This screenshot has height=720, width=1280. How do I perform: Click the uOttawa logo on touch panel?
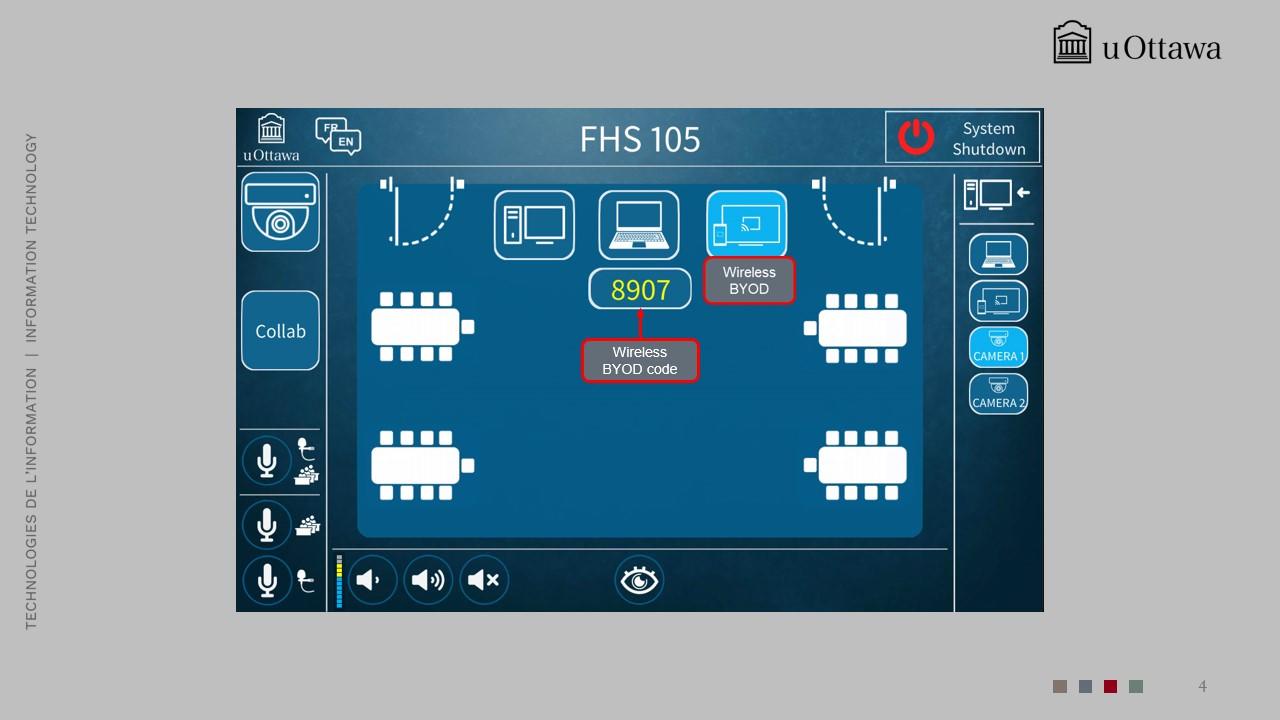[271, 138]
